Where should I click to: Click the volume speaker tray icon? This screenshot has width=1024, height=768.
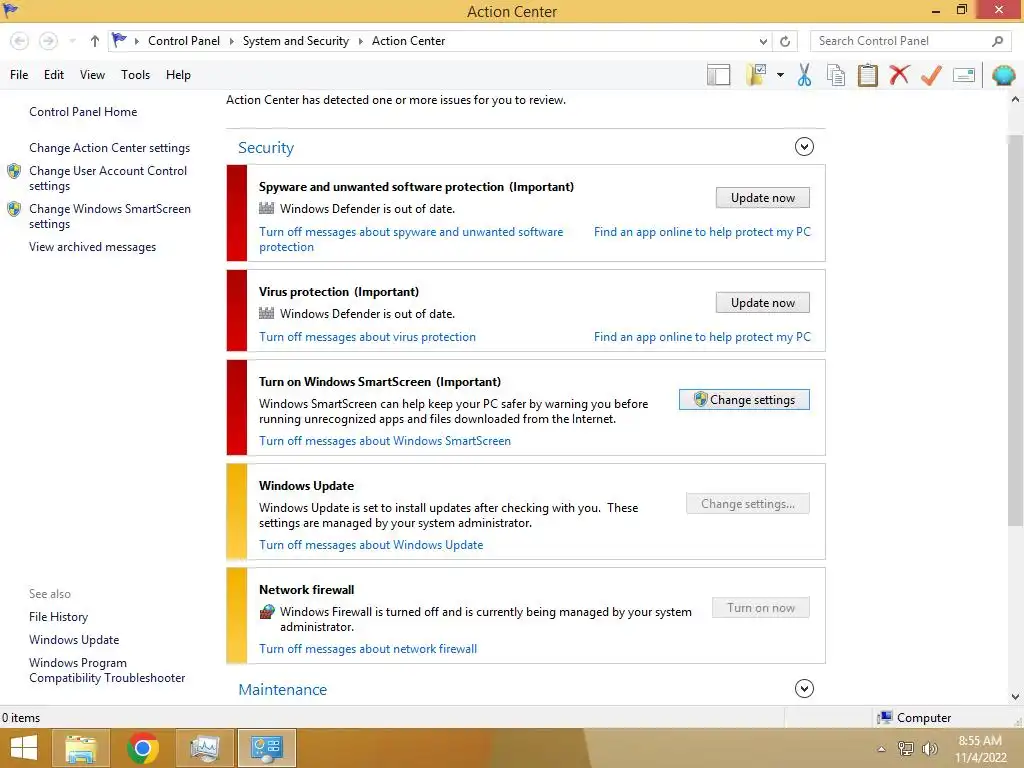click(929, 748)
